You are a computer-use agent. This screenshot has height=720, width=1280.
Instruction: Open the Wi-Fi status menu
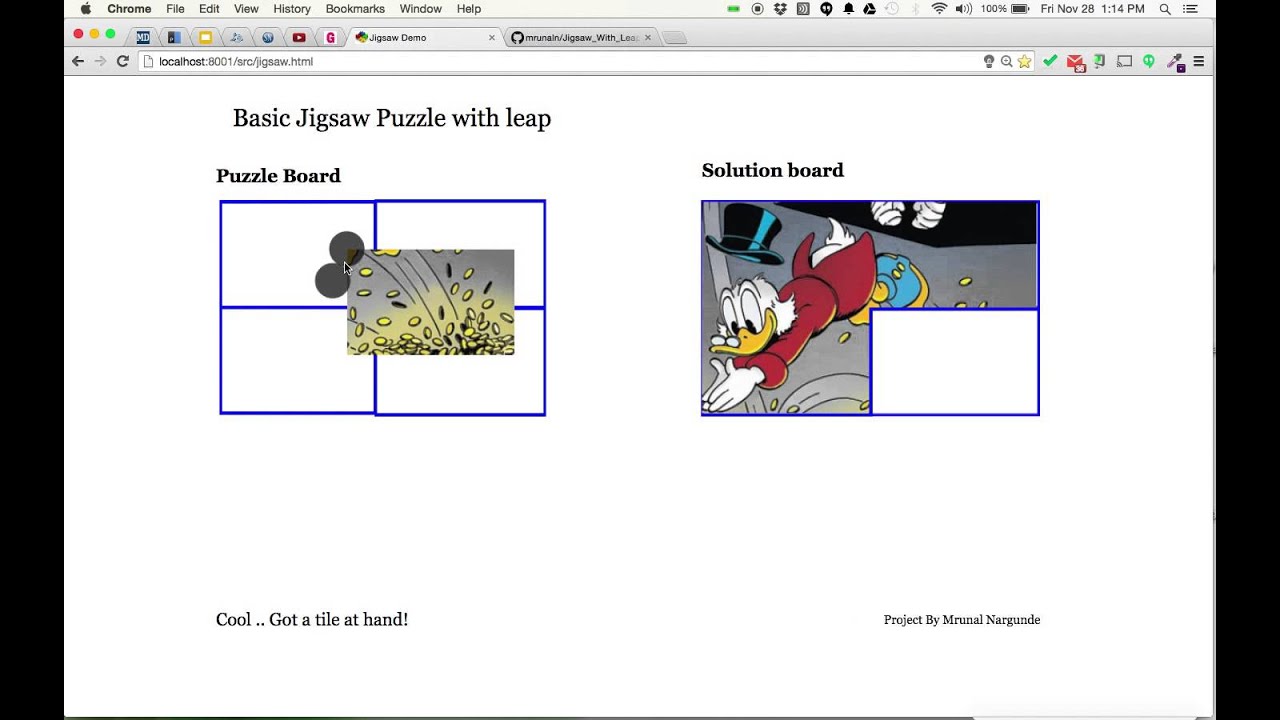pos(939,9)
